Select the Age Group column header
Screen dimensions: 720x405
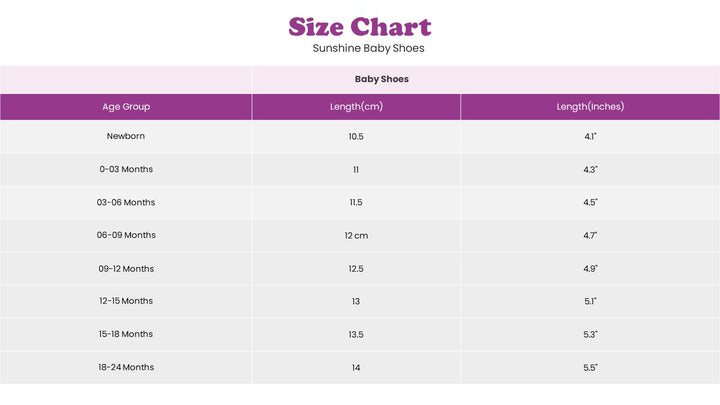point(126,107)
